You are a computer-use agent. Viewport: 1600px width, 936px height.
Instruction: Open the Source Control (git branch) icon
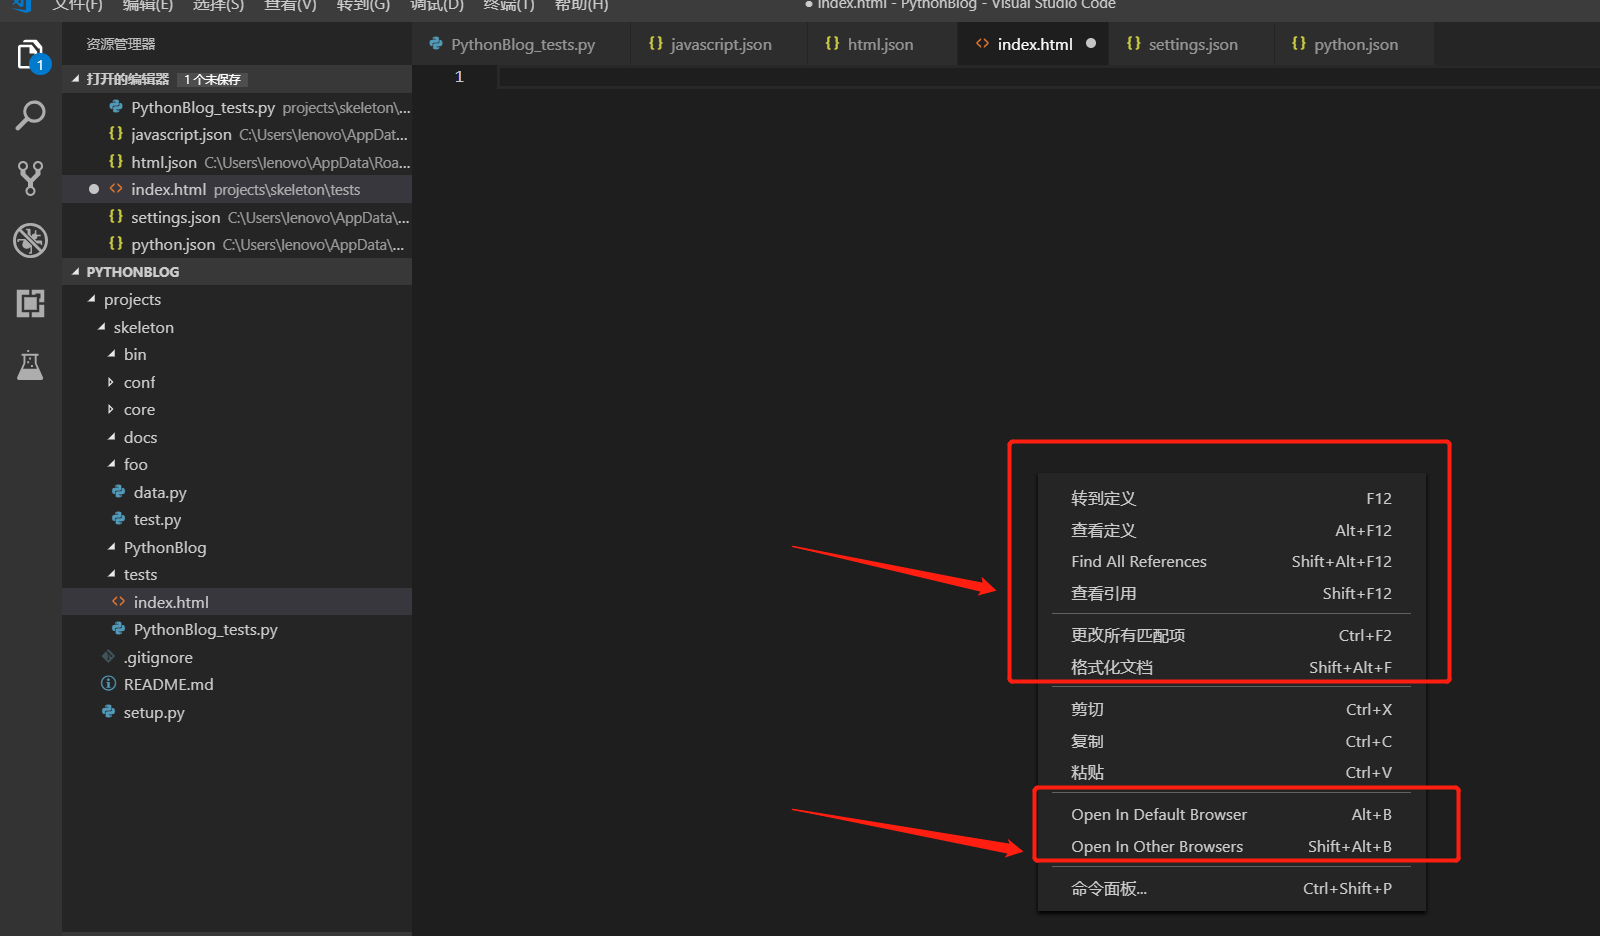pos(30,177)
